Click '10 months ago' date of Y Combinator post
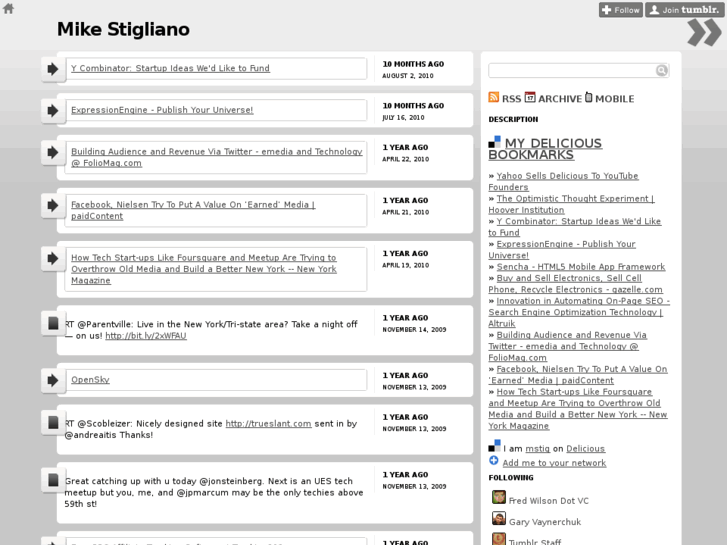The width and height of the screenshot is (727, 545). 413,64
